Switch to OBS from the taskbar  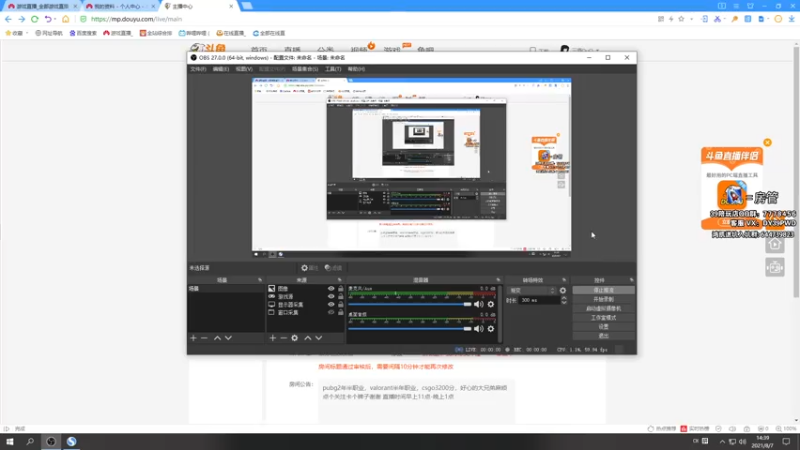51,441
